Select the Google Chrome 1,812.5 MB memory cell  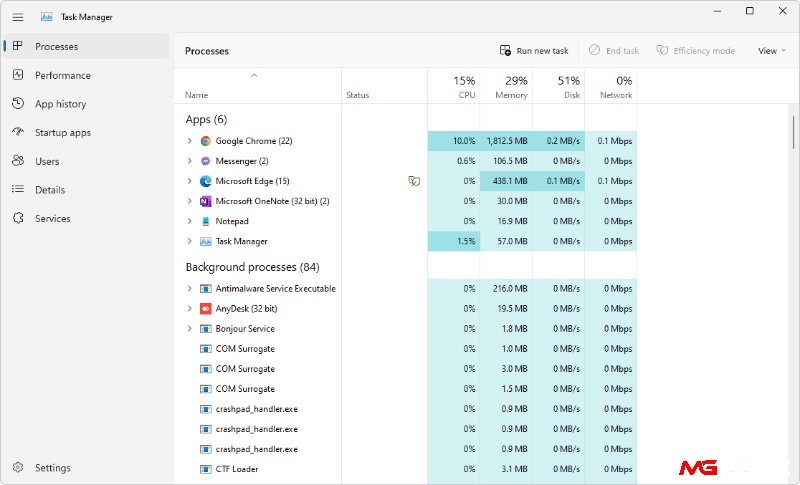pos(506,141)
